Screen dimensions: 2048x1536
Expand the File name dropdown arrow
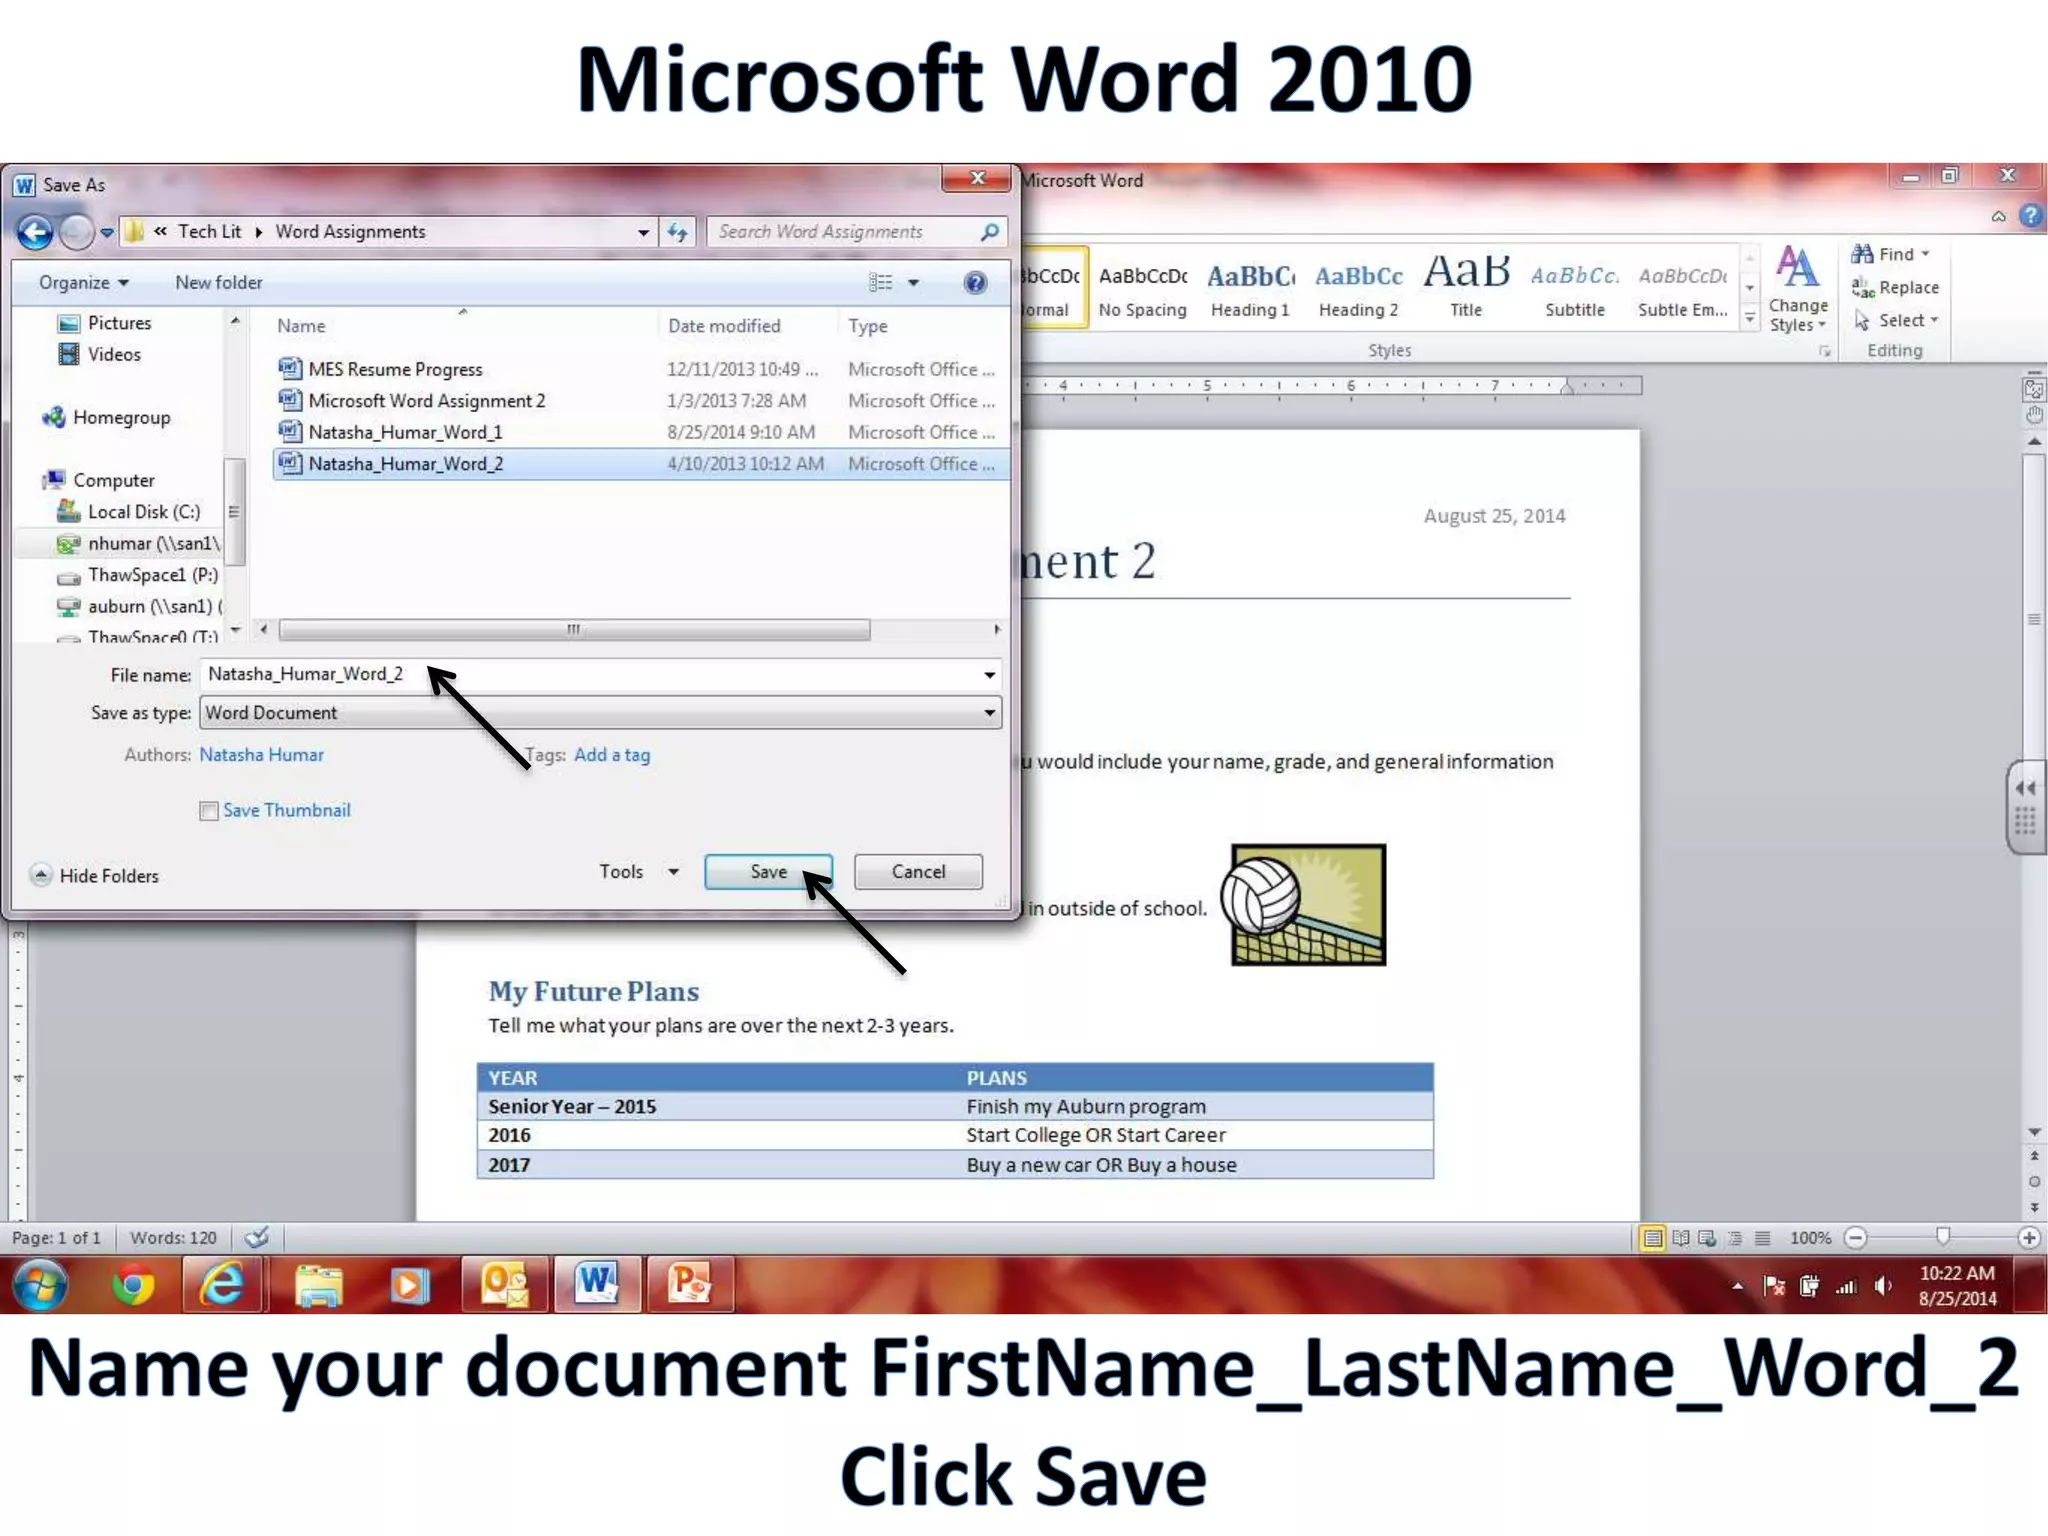click(989, 675)
